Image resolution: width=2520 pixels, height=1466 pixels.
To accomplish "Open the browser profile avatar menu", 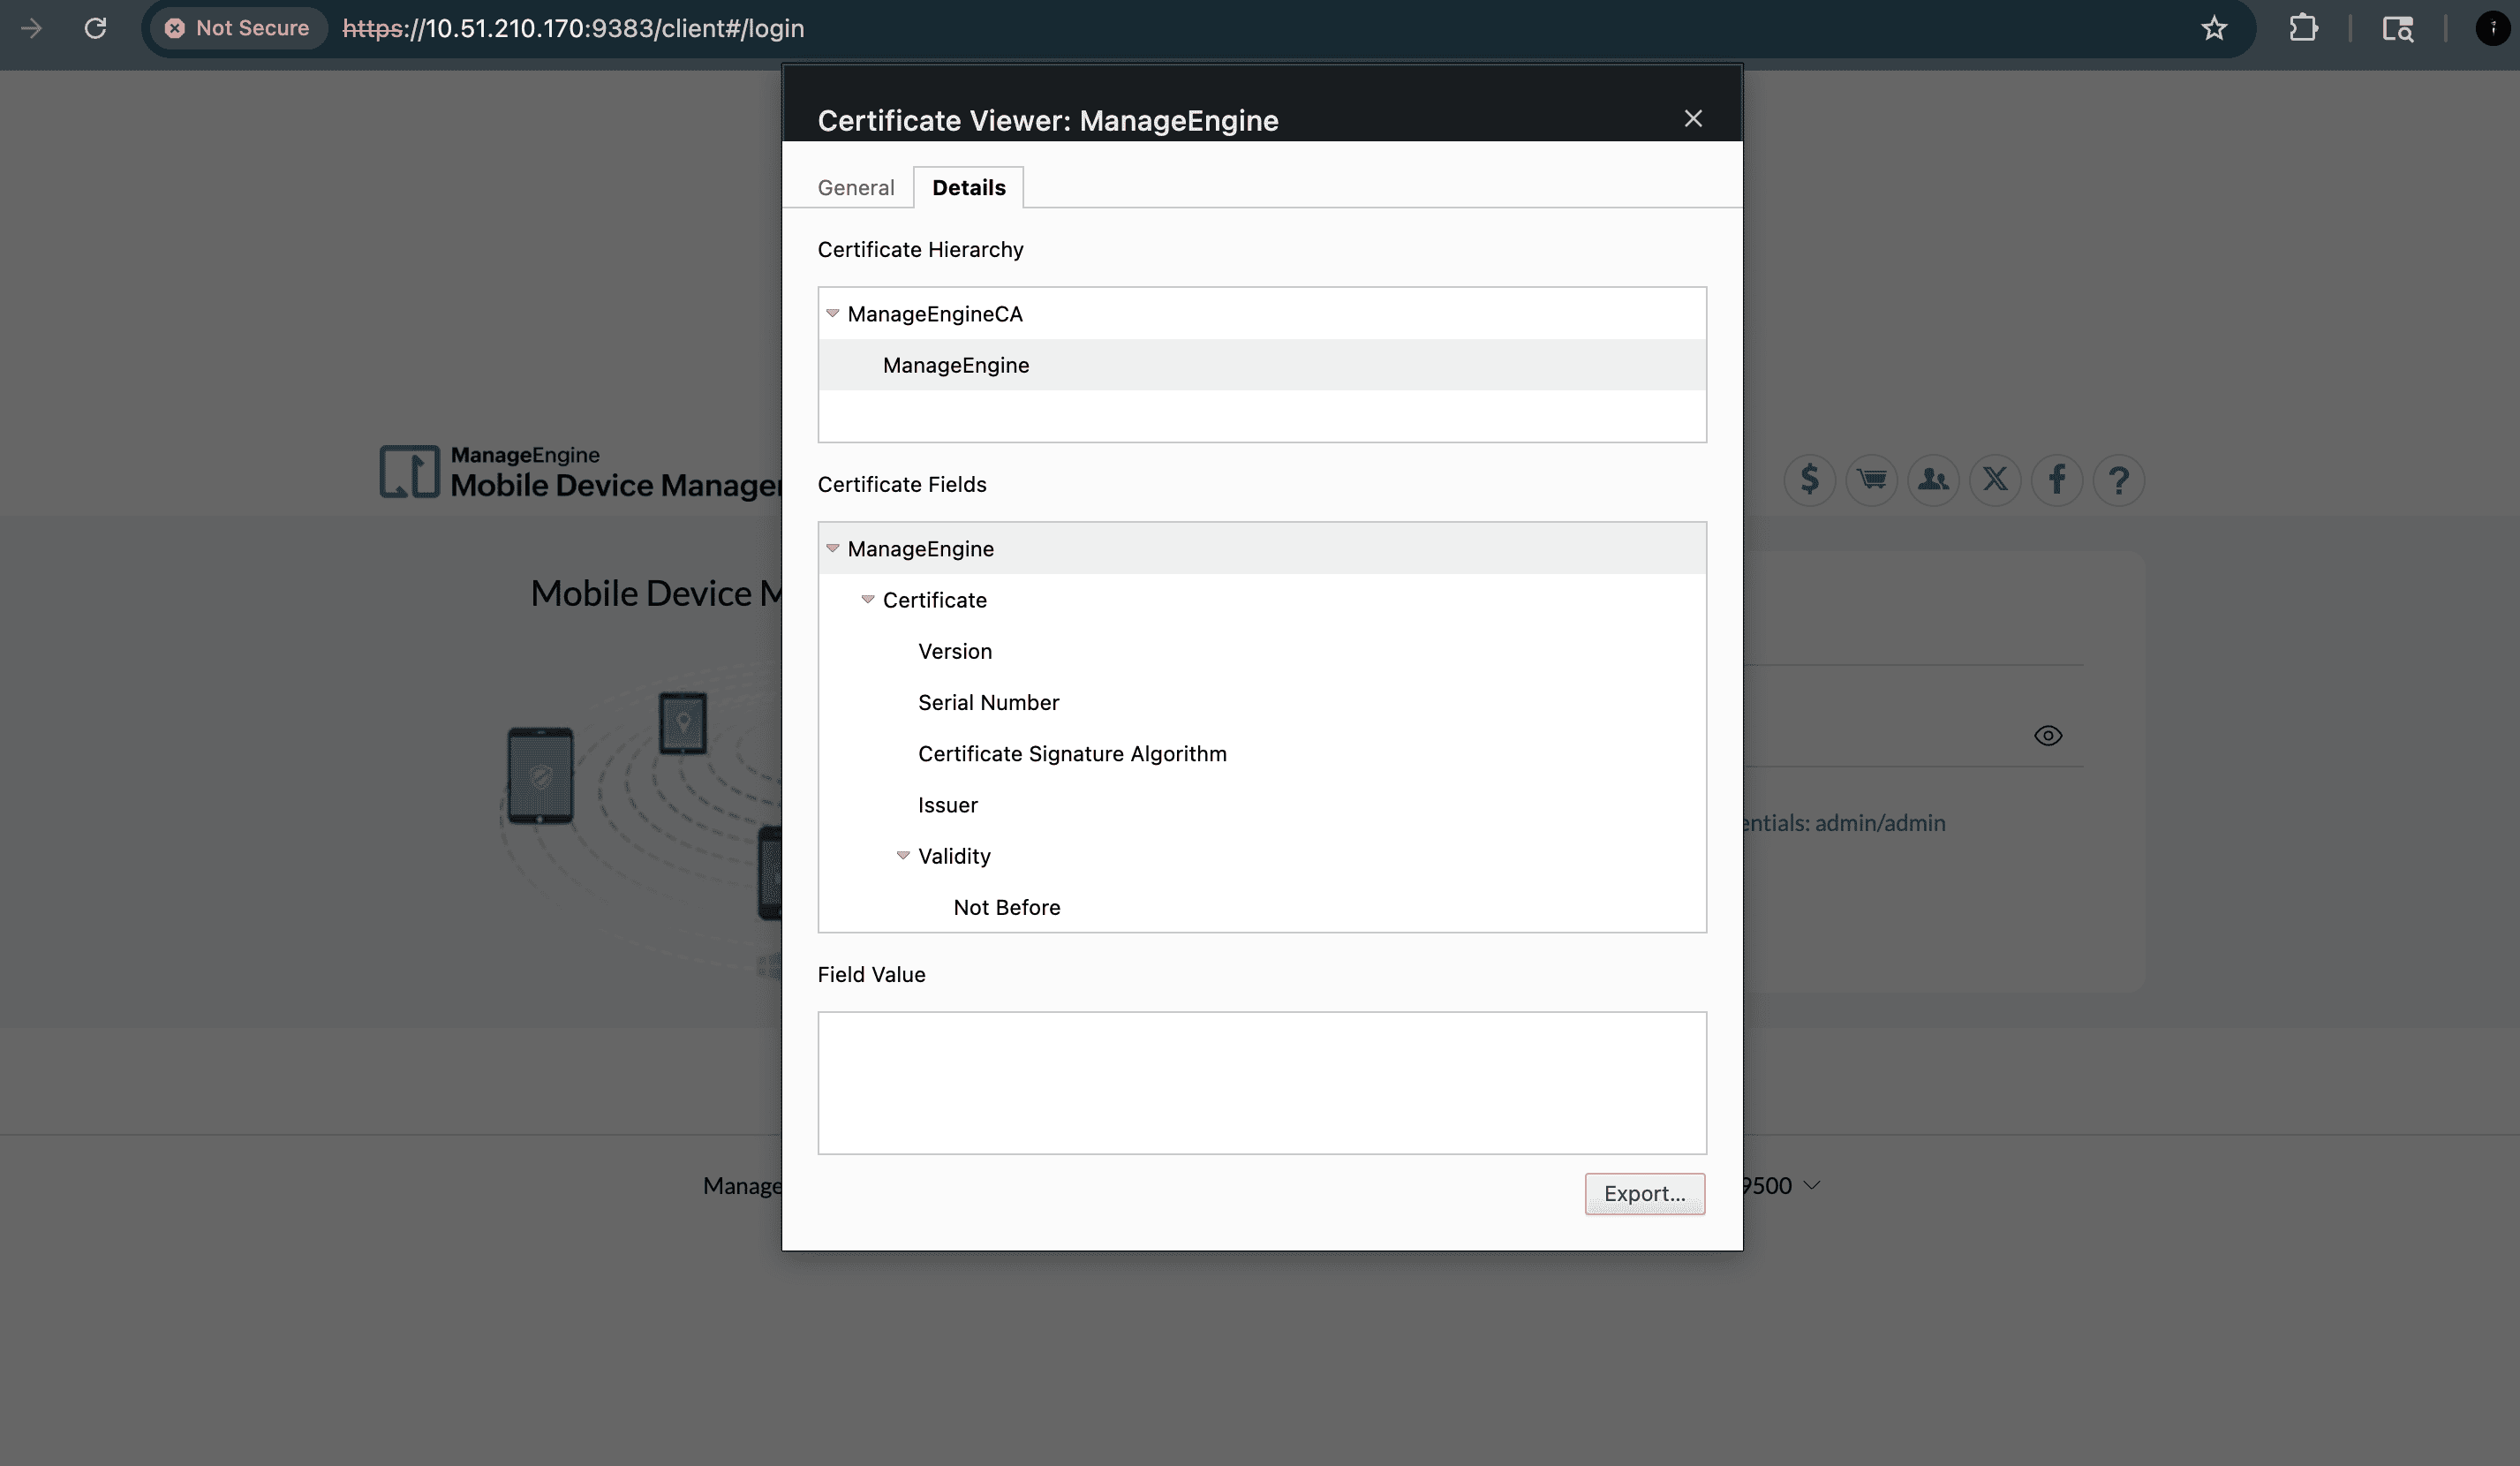I will 2491,28.
